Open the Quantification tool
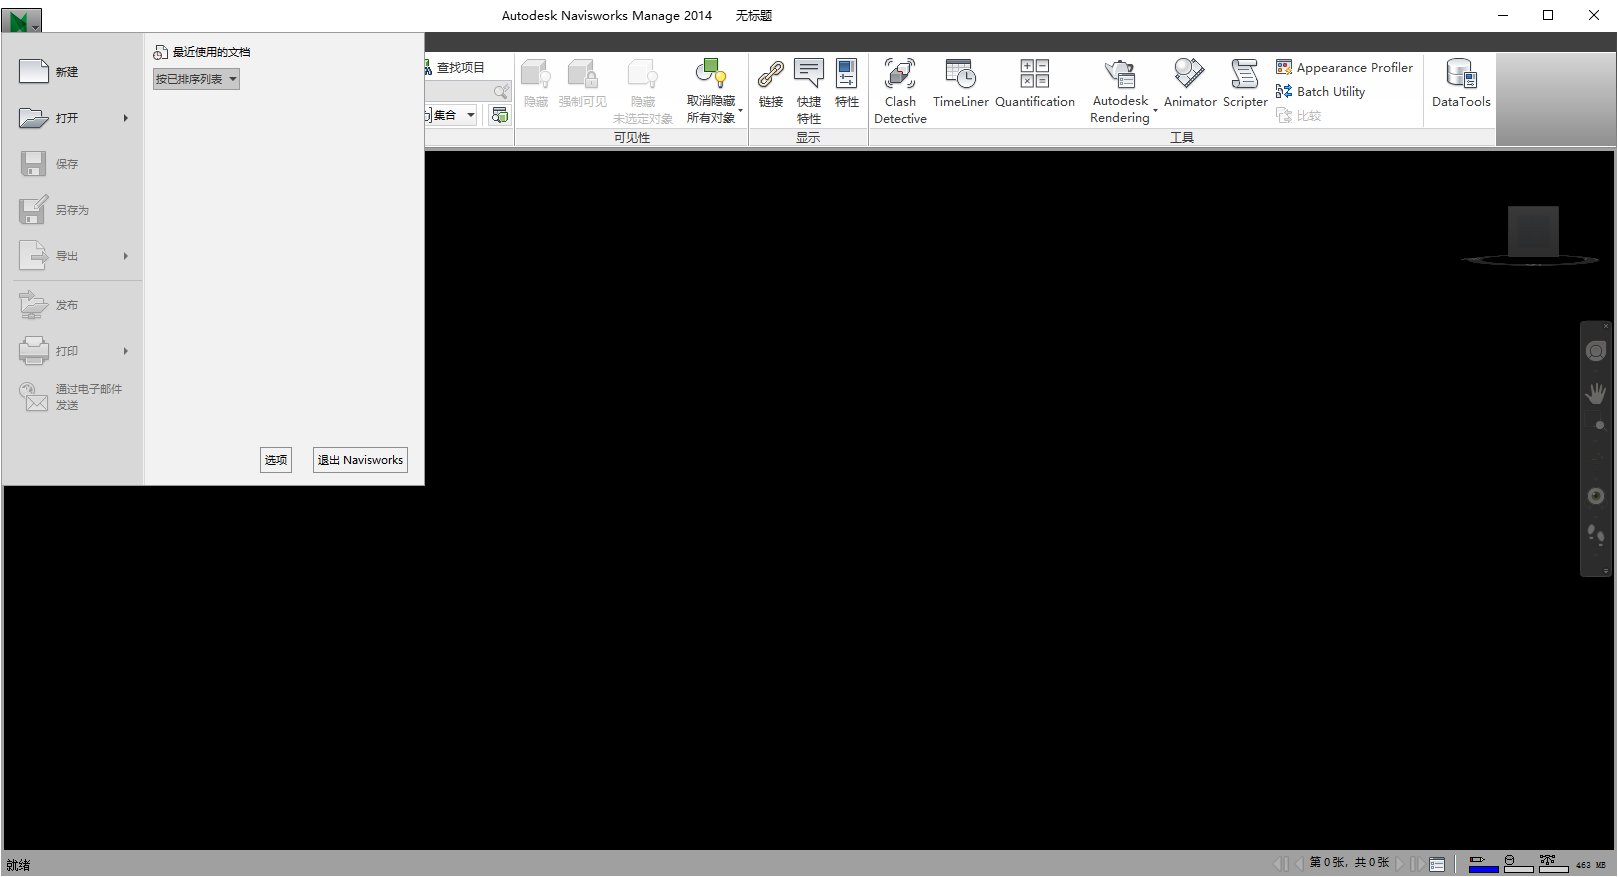This screenshot has height=877, width=1618. click(1035, 84)
